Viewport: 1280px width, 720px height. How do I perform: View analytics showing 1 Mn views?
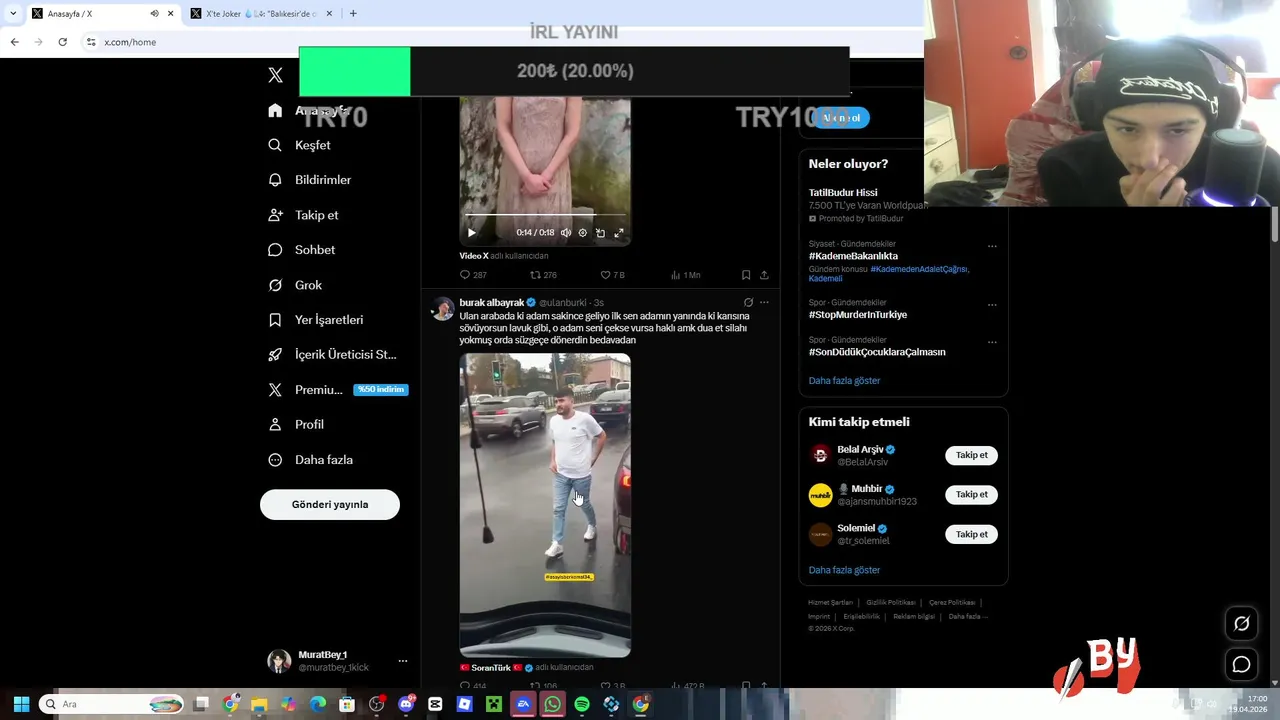(x=685, y=275)
